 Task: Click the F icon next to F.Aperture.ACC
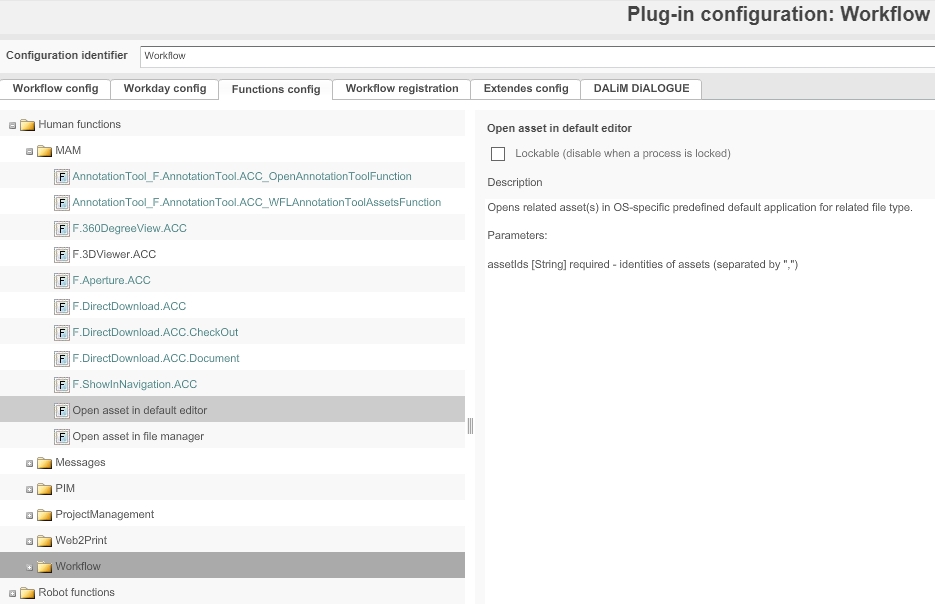point(62,280)
